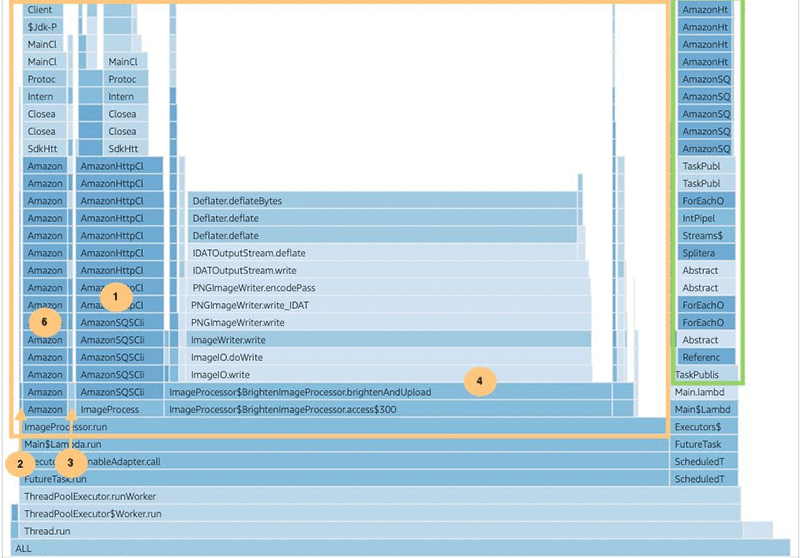Select BrightenImageProcessor.brightenAndUpload frame
The width and height of the screenshot is (800, 558).
[388, 392]
